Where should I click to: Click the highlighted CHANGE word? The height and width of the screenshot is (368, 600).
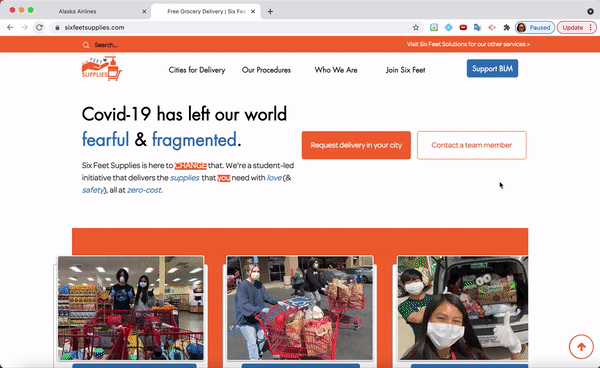(191, 166)
